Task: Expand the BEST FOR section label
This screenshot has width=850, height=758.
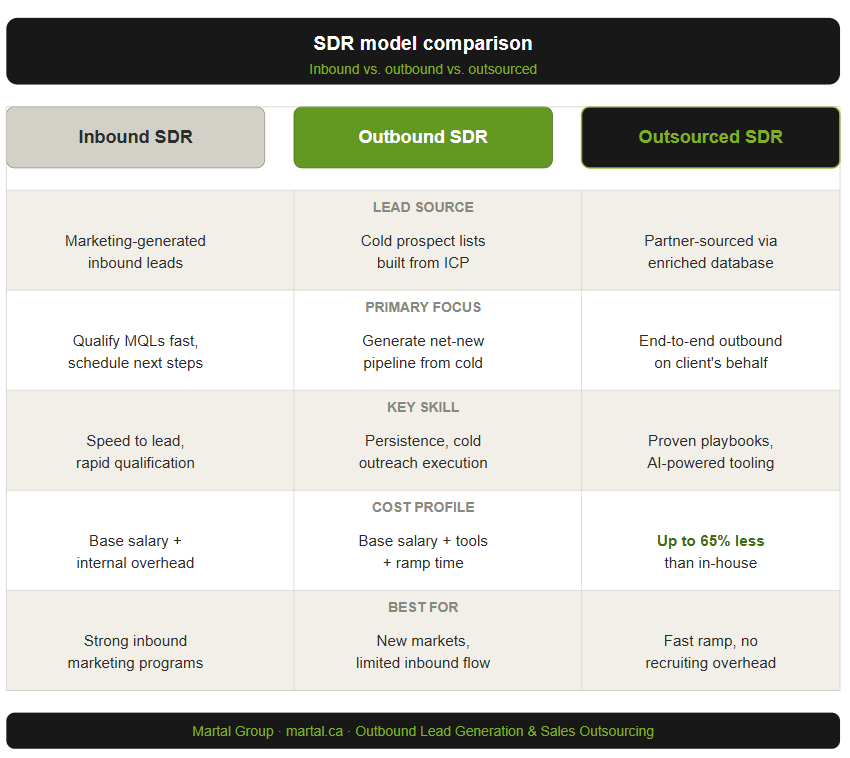Action: pyautogui.click(x=422, y=607)
